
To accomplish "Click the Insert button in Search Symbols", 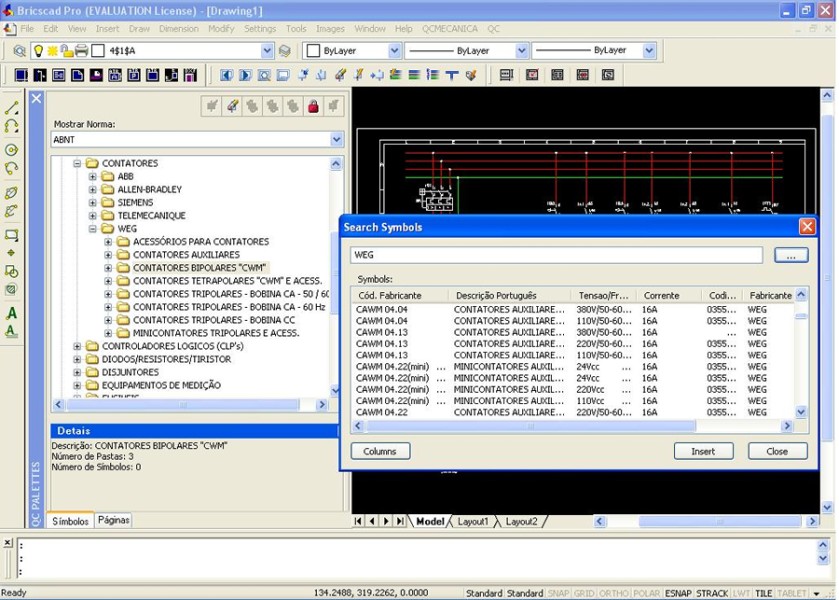I will pyautogui.click(x=703, y=451).
